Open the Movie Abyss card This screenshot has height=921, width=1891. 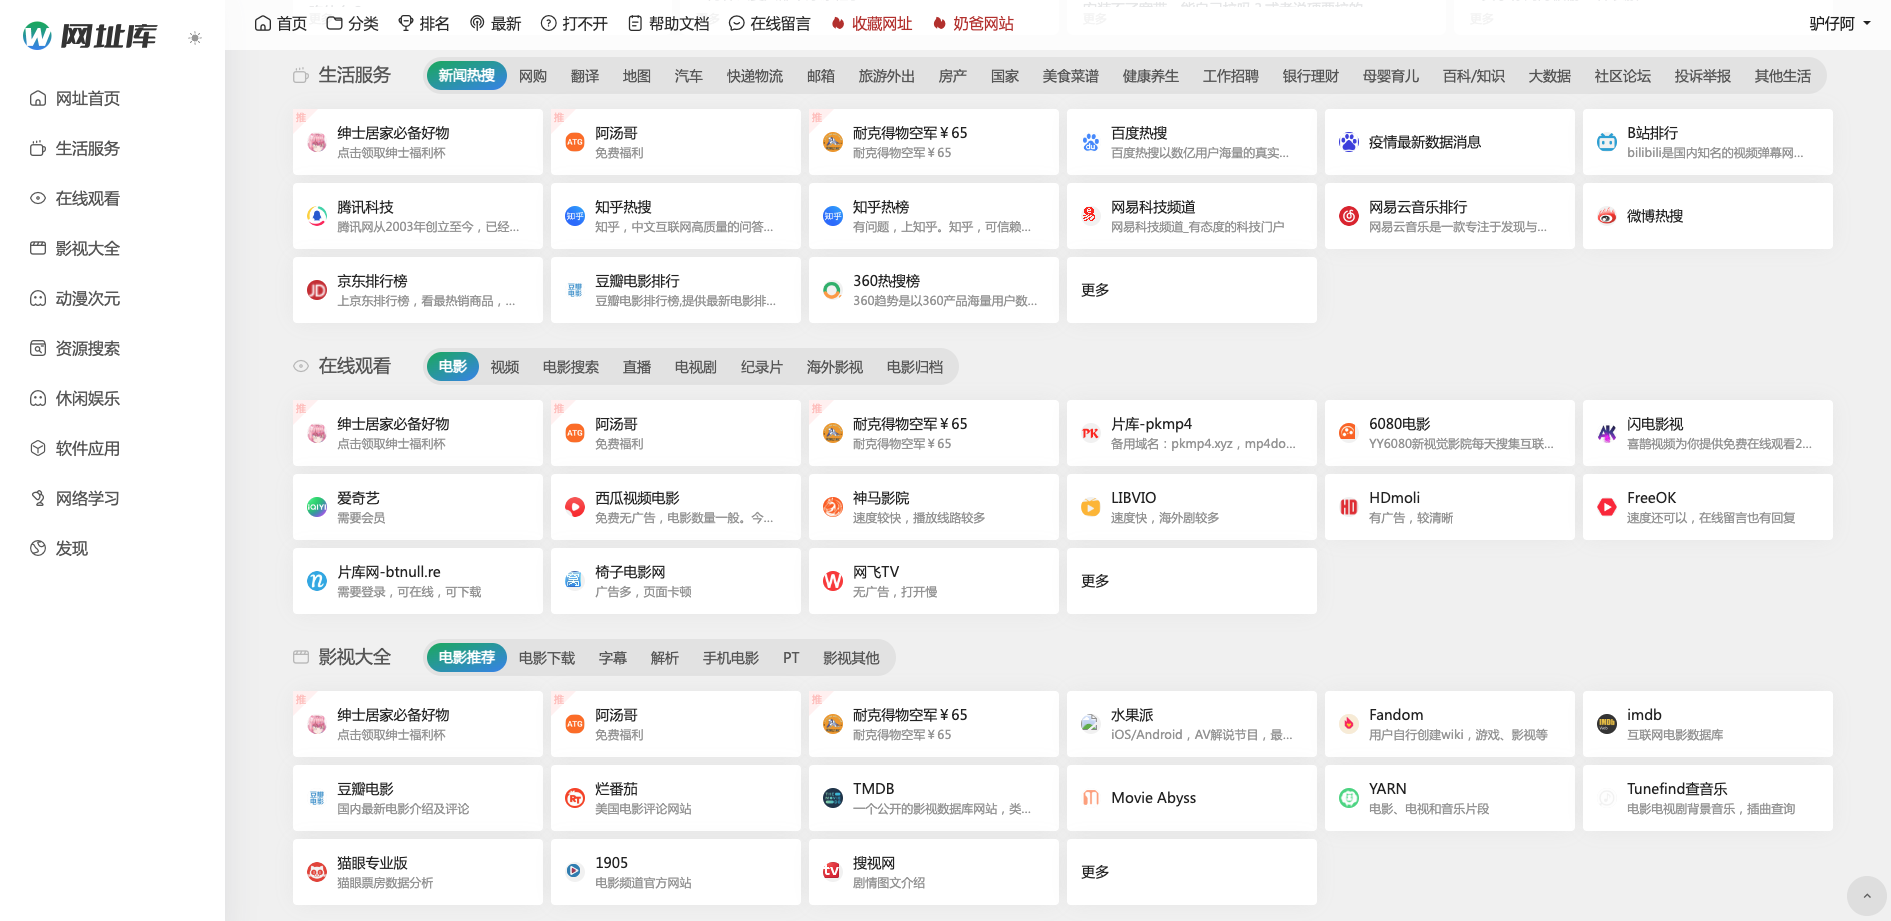click(x=1192, y=798)
